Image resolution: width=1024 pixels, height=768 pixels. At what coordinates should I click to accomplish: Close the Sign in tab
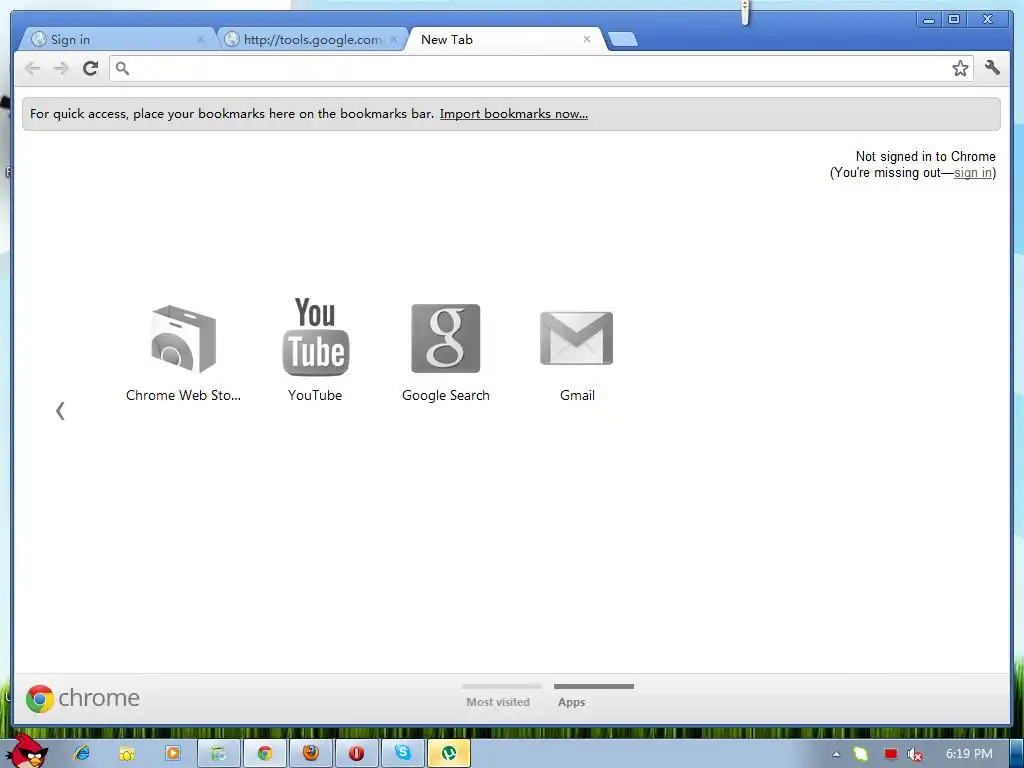pyautogui.click(x=200, y=40)
